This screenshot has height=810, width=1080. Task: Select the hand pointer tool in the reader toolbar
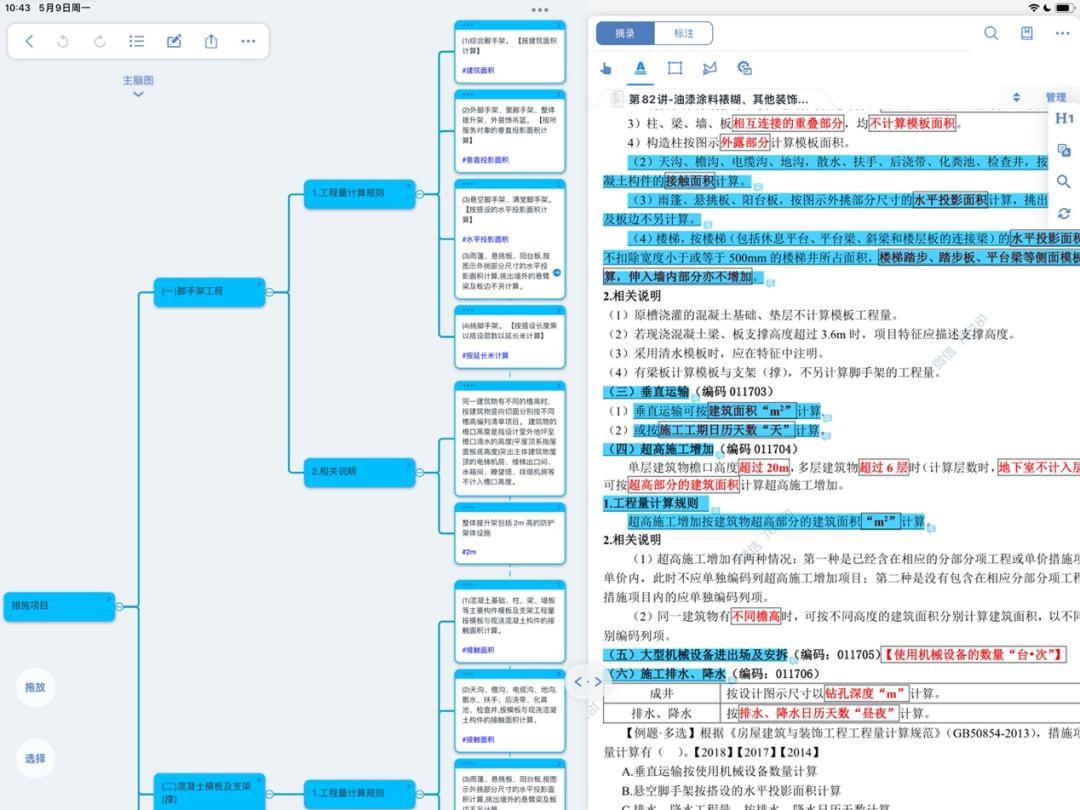coord(605,68)
